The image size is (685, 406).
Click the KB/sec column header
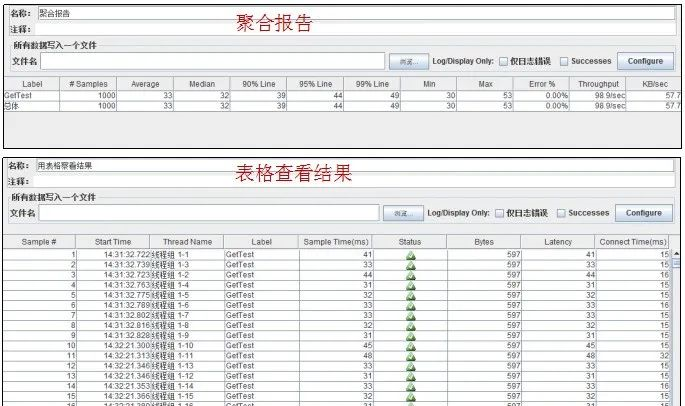pos(654,84)
